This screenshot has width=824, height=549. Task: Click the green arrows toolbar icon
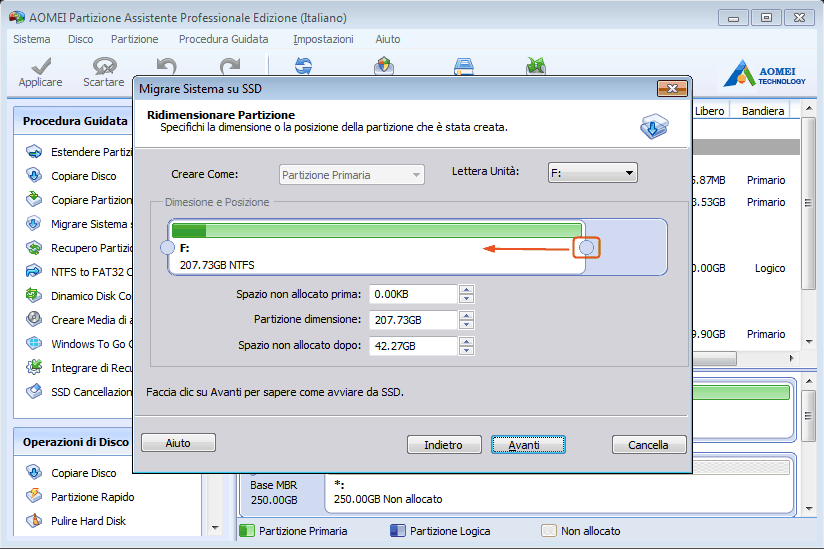(x=535, y=66)
